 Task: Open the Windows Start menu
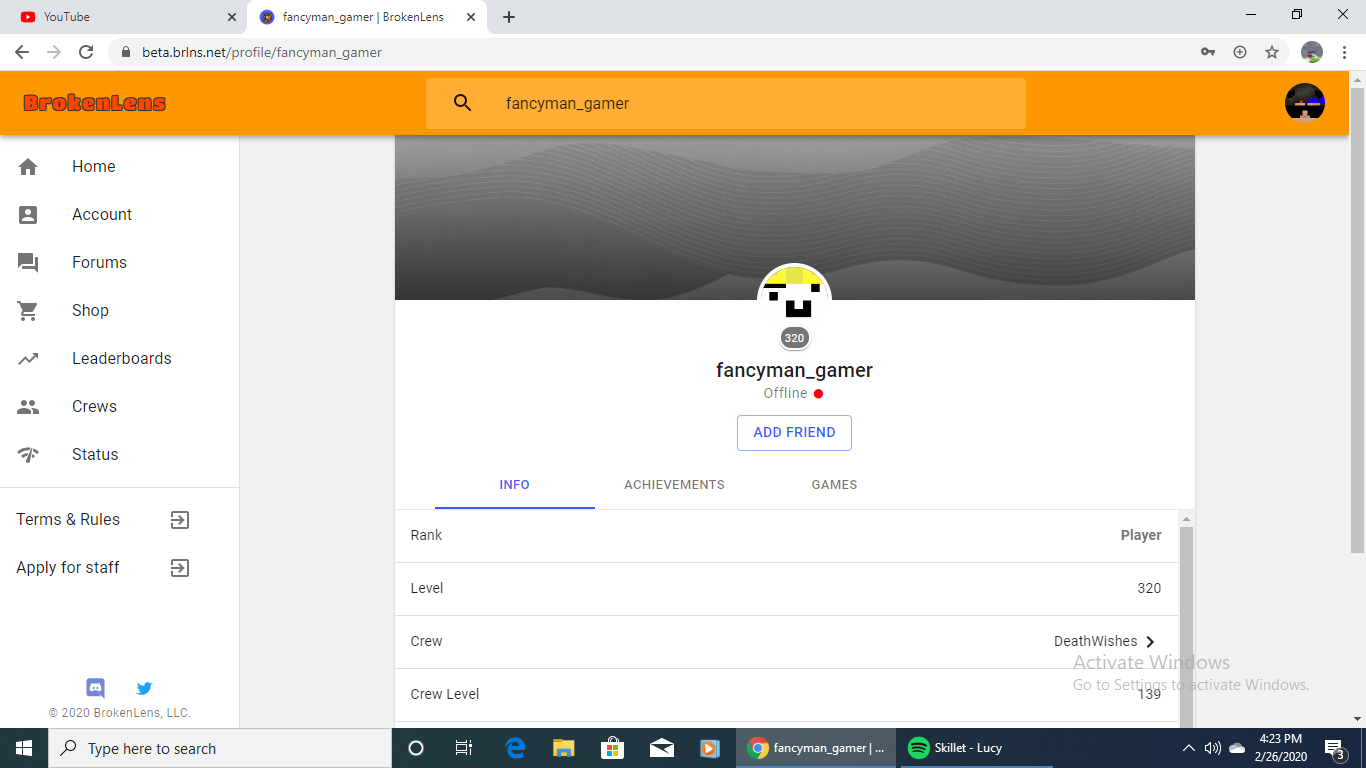pyautogui.click(x=24, y=748)
